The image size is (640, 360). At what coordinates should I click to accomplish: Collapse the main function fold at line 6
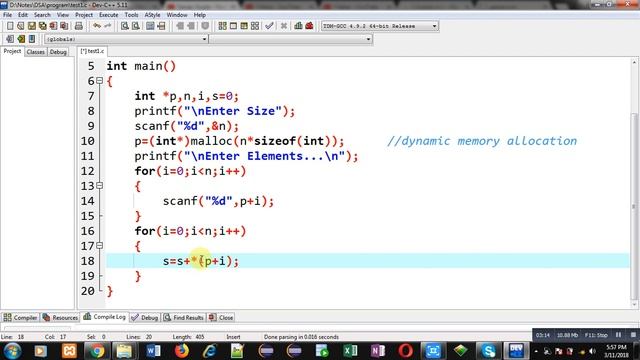click(99, 81)
